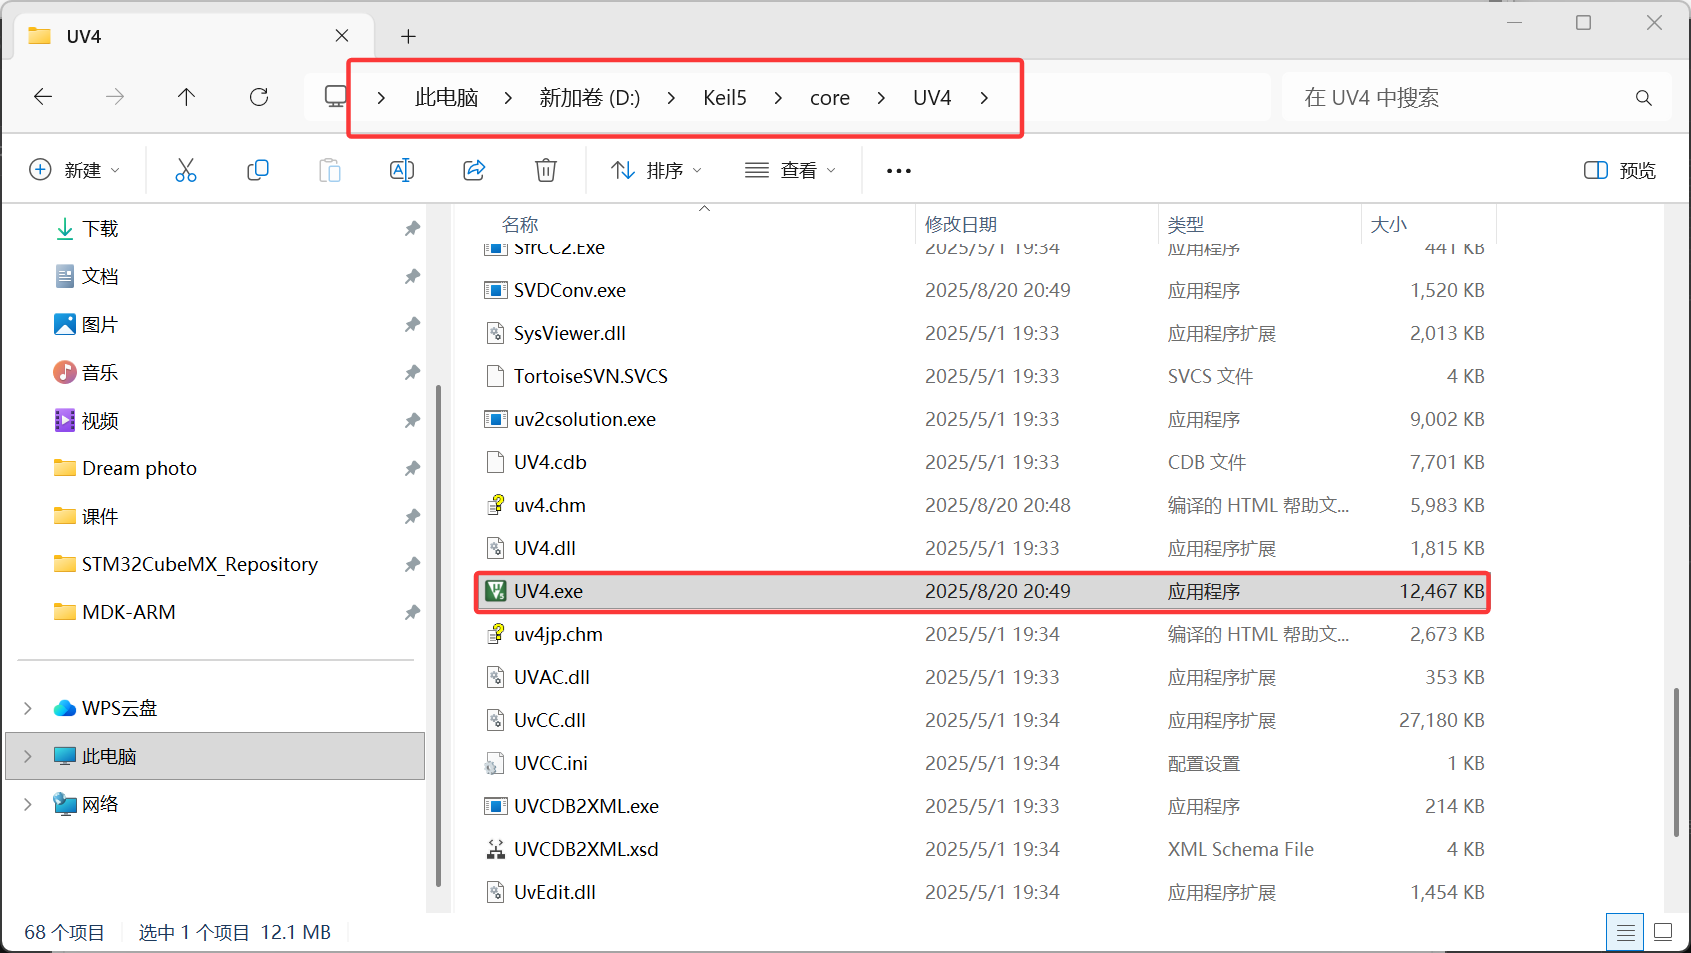1691x953 pixels.
Task: Refresh the UV4 folder view
Action: pyautogui.click(x=259, y=97)
